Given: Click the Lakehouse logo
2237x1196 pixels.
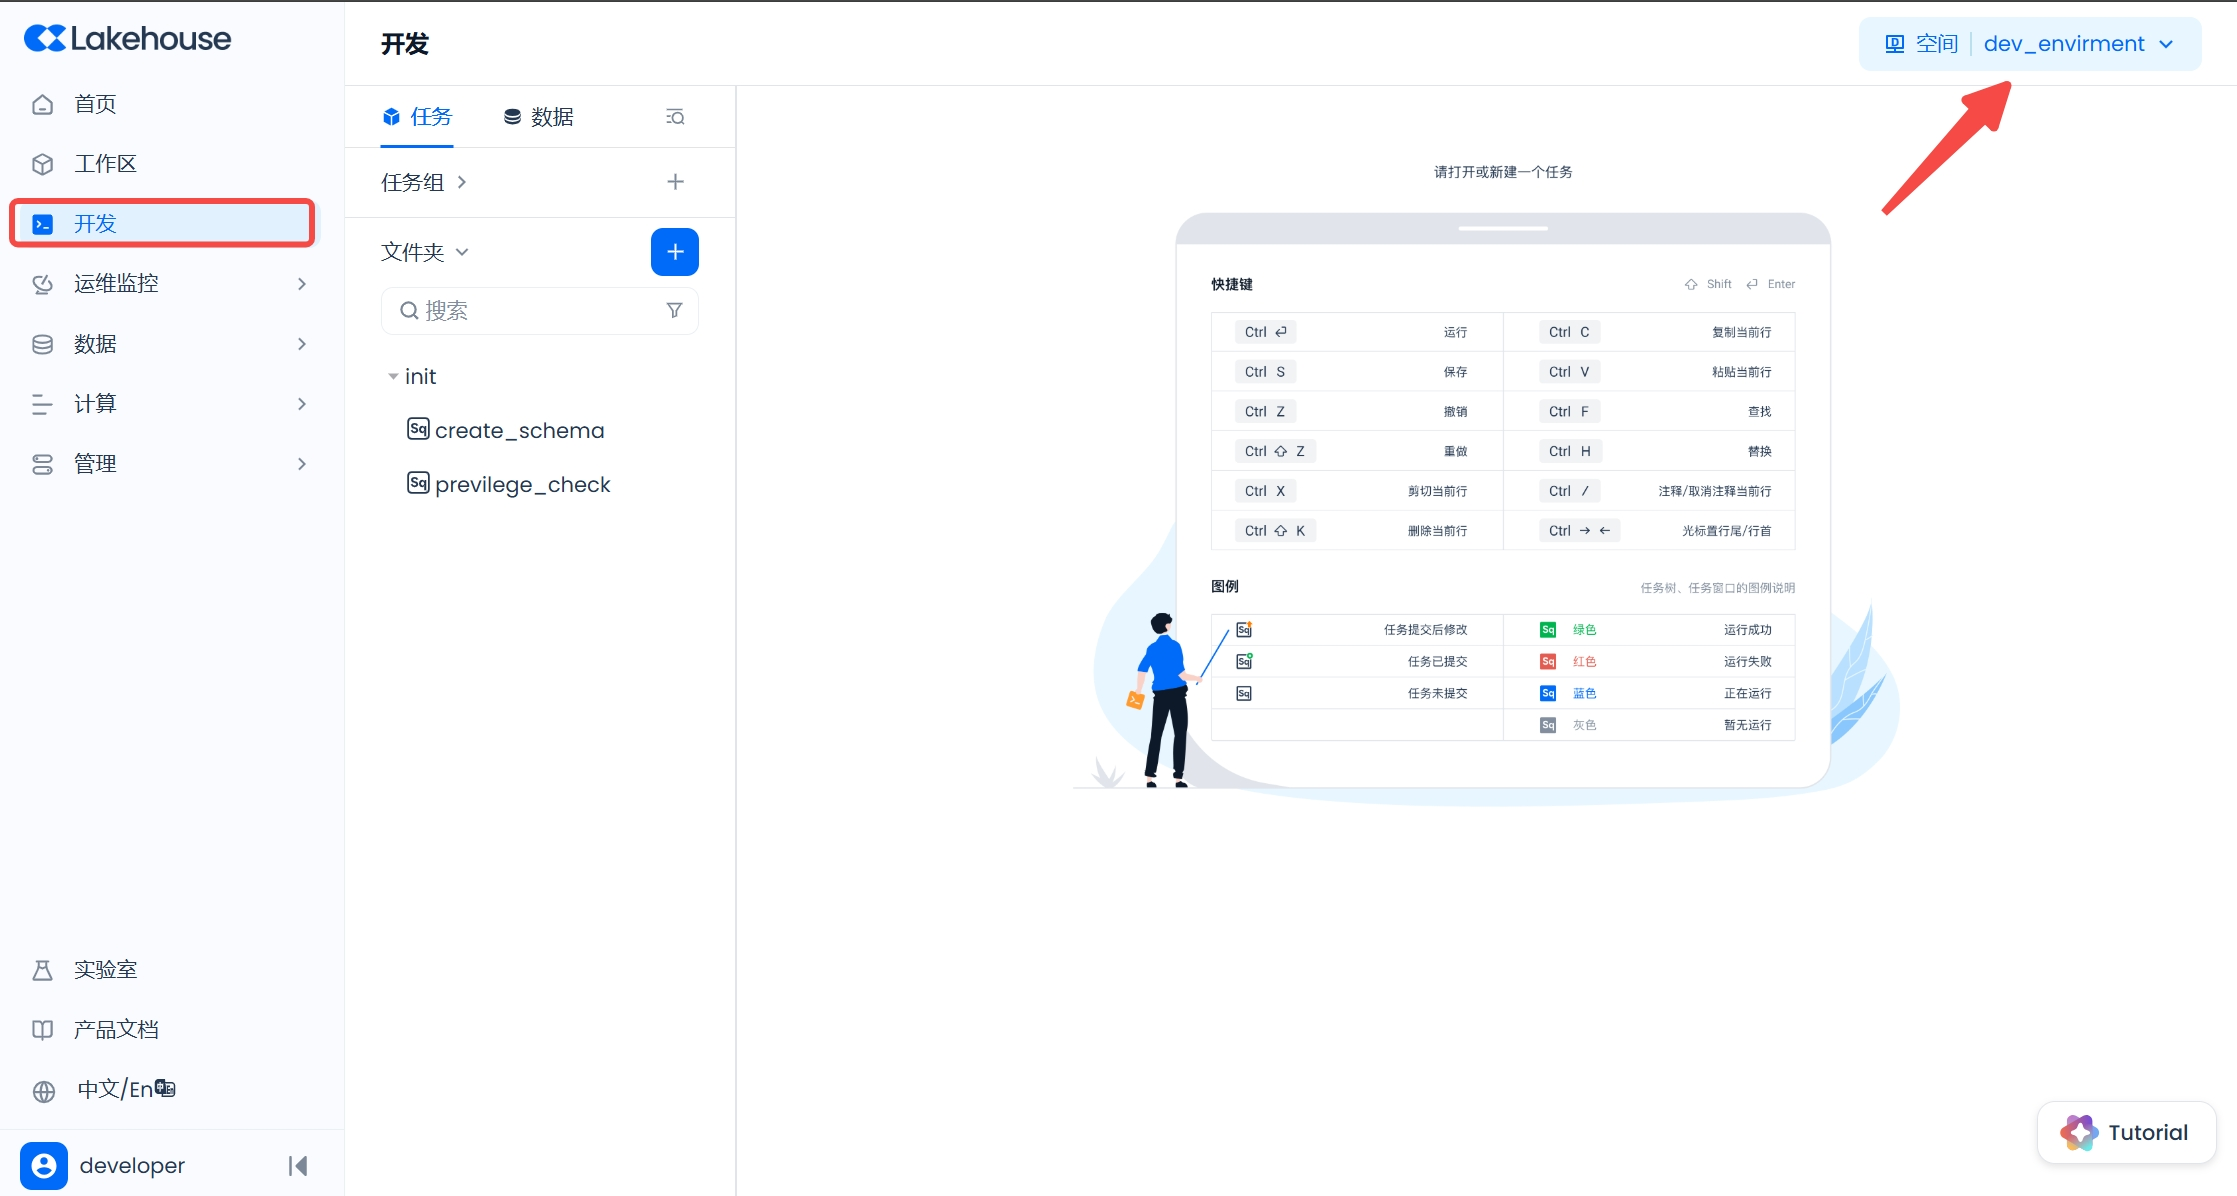Looking at the screenshot, I should [x=128, y=39].
